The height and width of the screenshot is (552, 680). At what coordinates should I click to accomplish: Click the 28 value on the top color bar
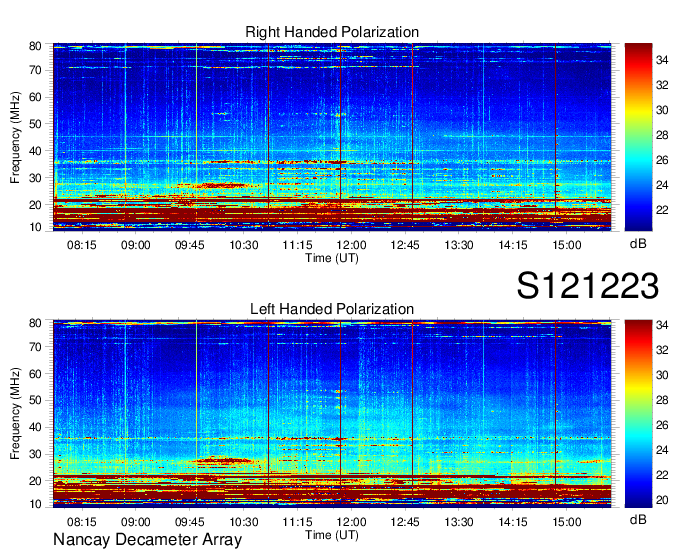click(x=662, y=135)
